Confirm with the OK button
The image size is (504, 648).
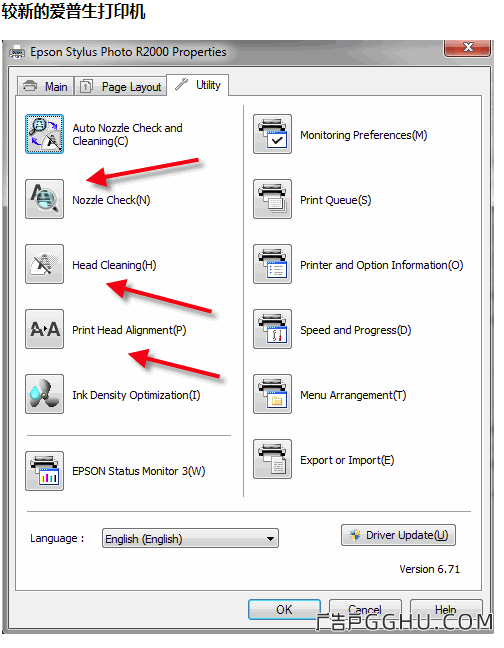tap(284, 610)
